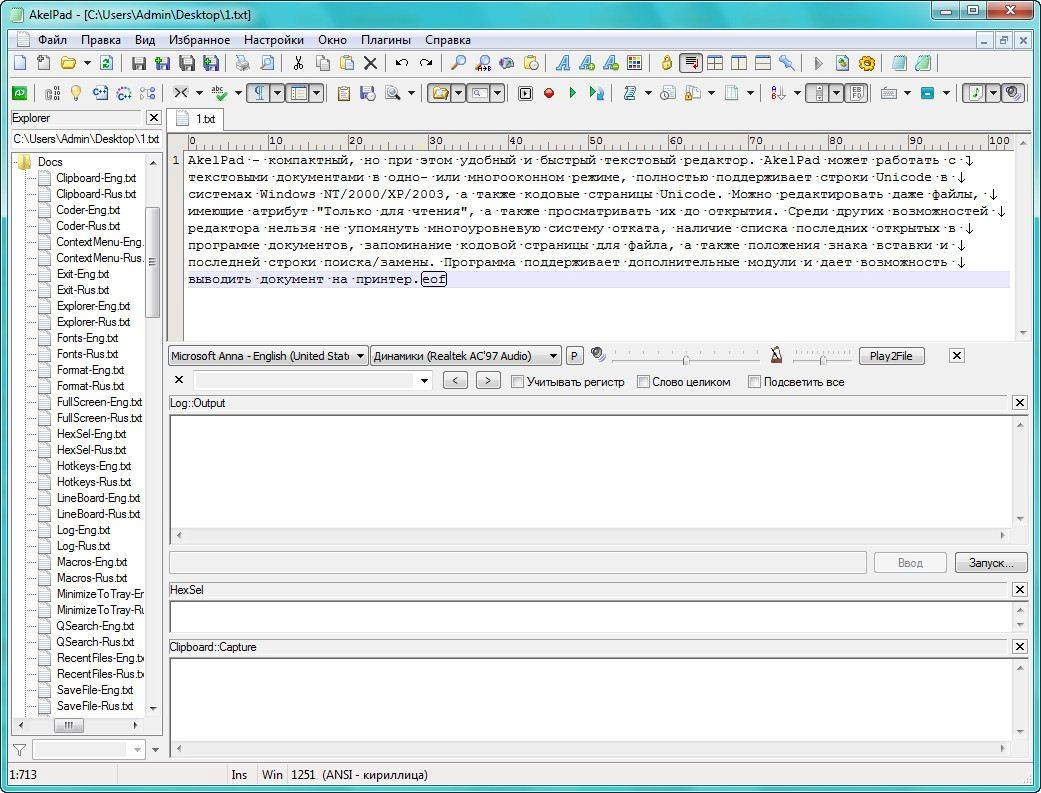1041x793 pixels.
Task: Toggle the EB F0 HexSel button
Action: point(857,93)
